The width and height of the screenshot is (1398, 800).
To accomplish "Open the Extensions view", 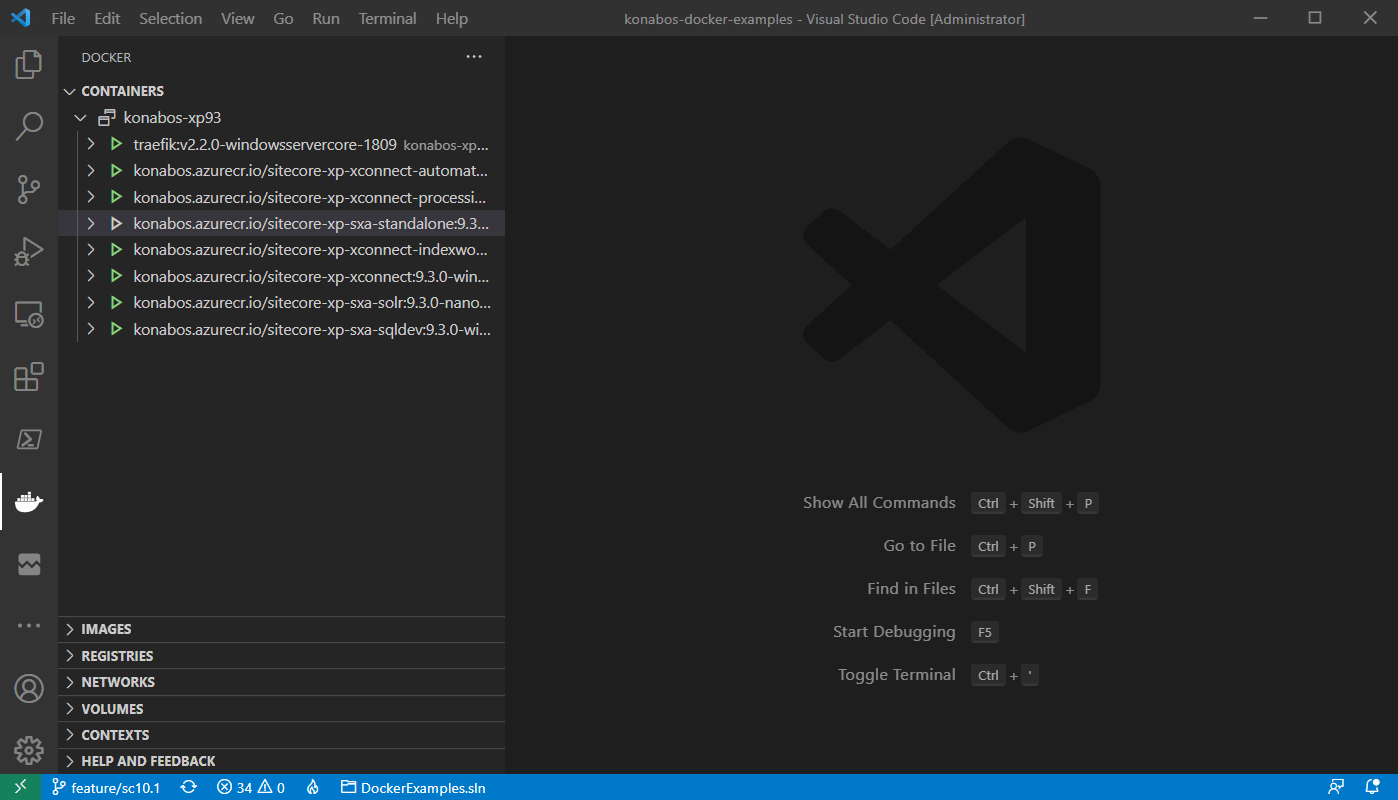I will point(29,377).
